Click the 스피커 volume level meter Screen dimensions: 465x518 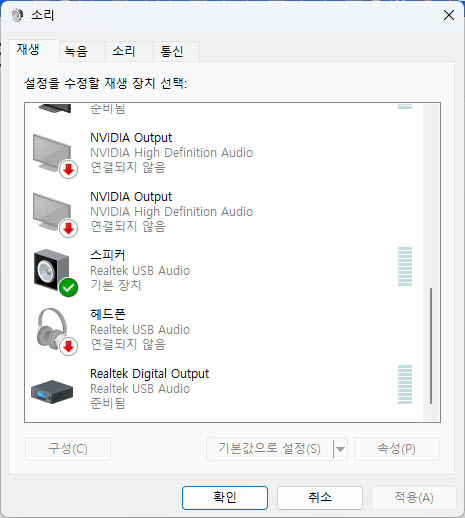coord(405,267)
